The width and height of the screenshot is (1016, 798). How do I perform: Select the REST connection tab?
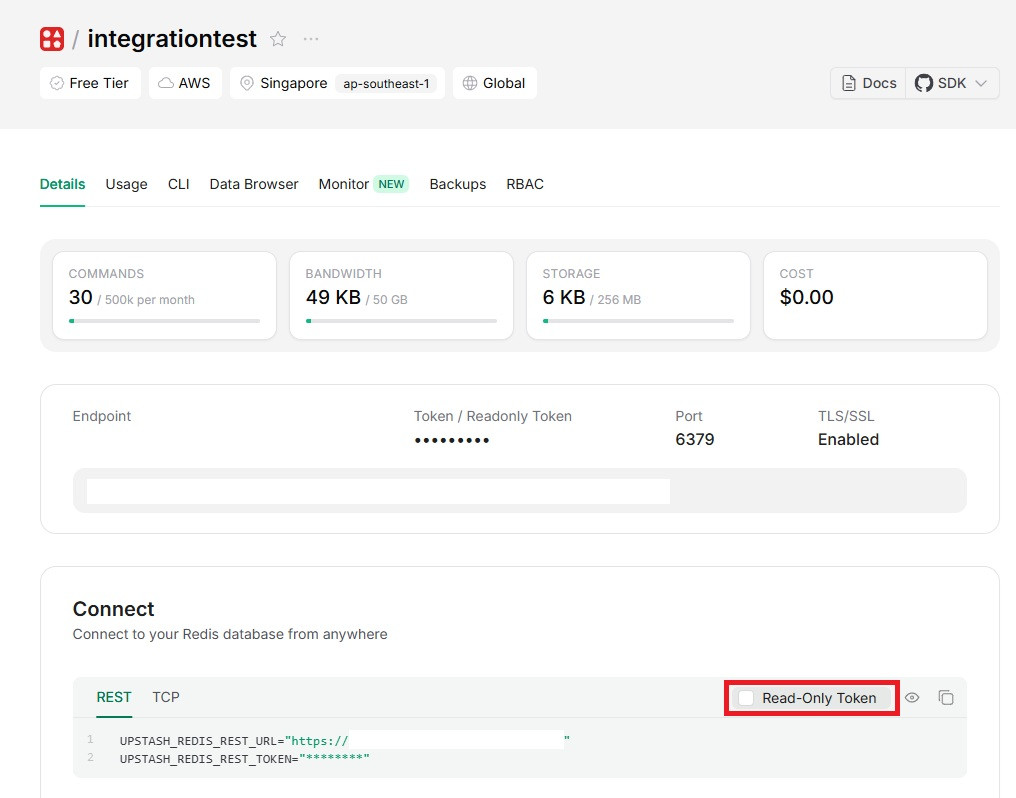(114, 698)
